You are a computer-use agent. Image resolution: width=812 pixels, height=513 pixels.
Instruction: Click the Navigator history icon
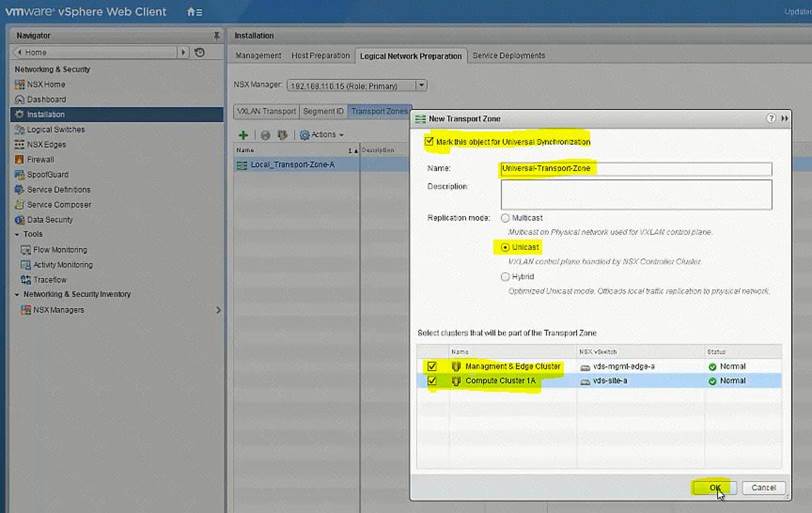pyautogui.click(x=200, y=52)
